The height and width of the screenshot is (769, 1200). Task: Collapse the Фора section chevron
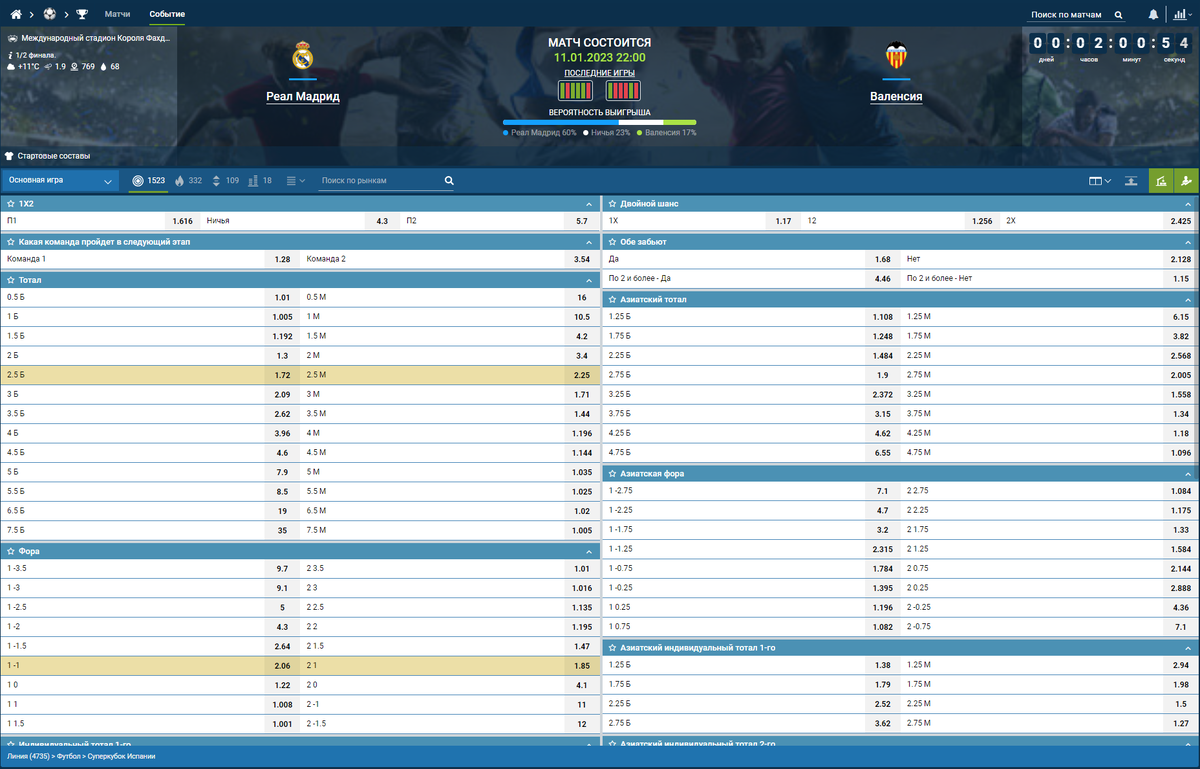(x=588, y=551)
